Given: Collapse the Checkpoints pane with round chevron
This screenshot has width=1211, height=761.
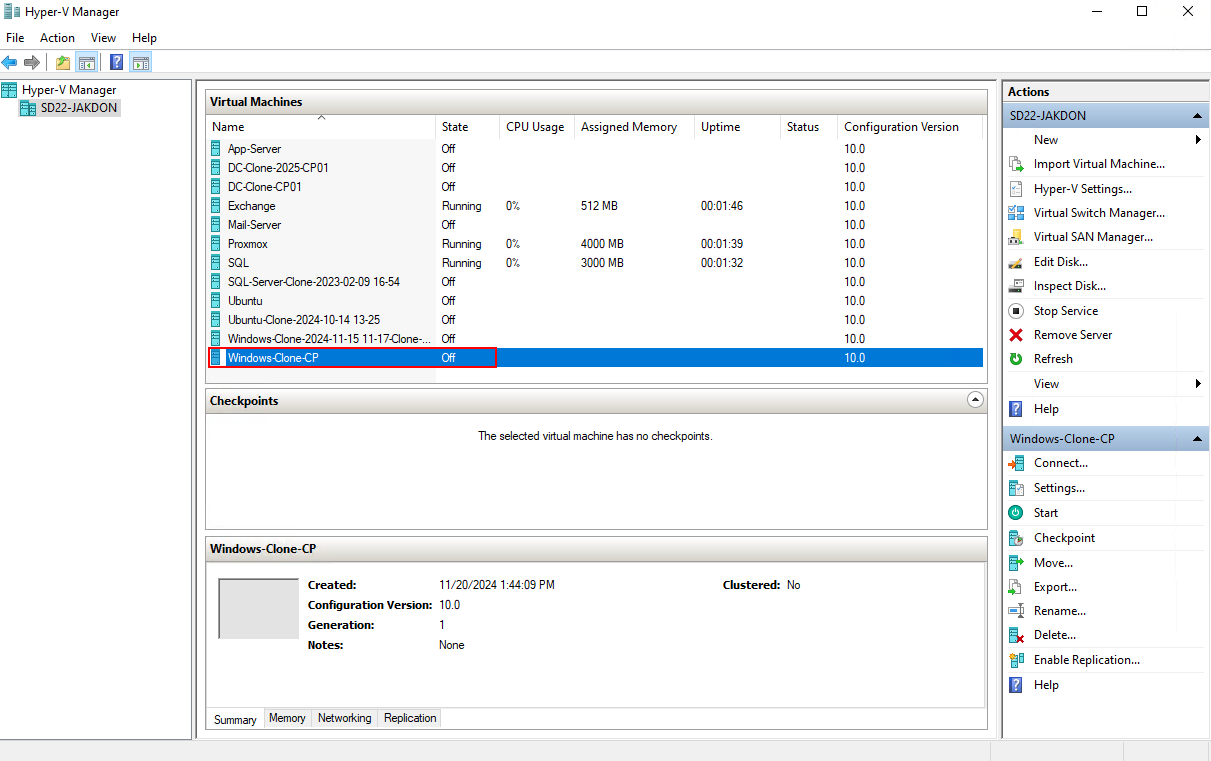Looking at the screenshot, I should 976,400.
